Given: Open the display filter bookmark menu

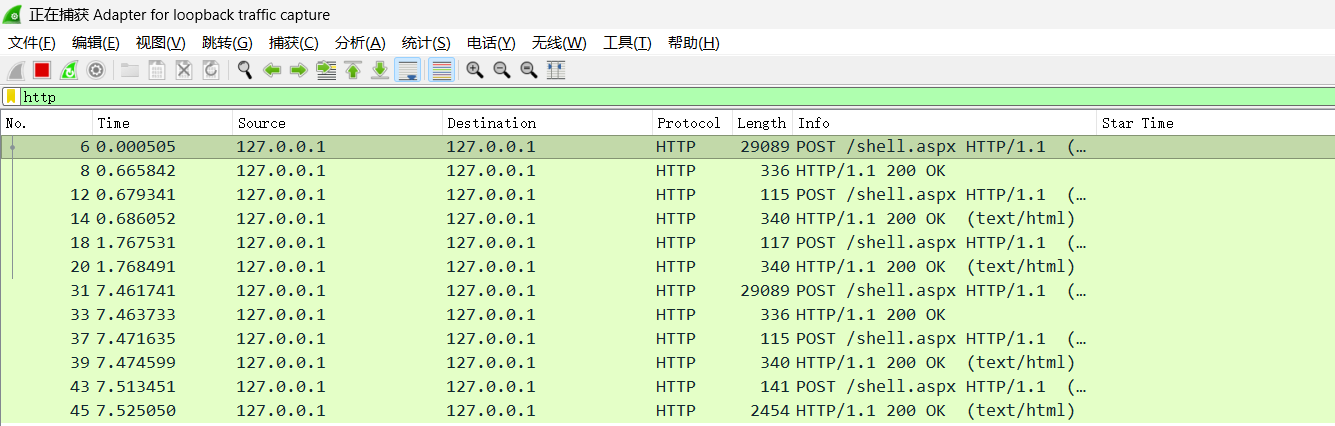Looking at the screenshot, I should click(11, 97).
